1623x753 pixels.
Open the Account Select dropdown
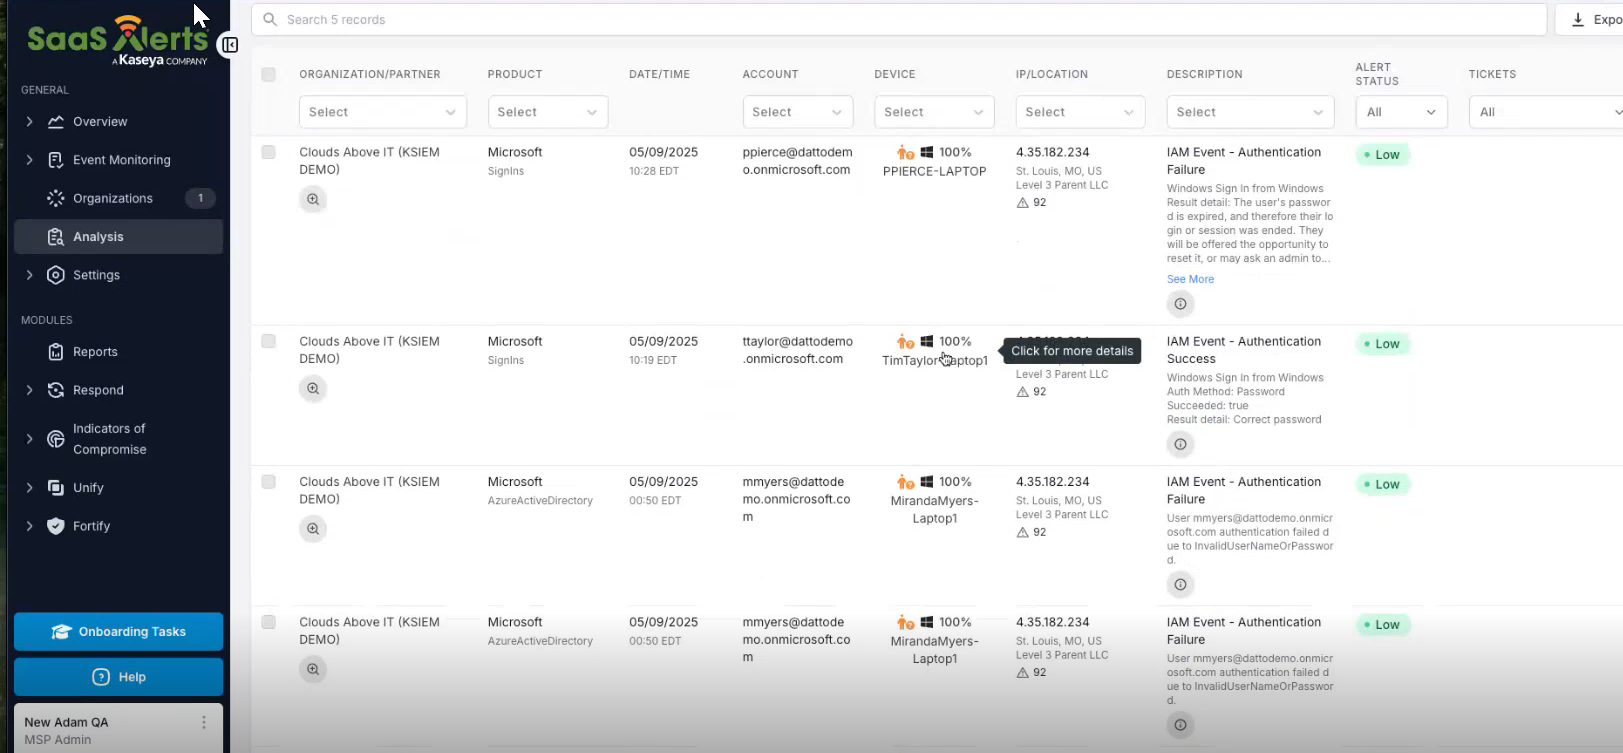coord(798,112)
